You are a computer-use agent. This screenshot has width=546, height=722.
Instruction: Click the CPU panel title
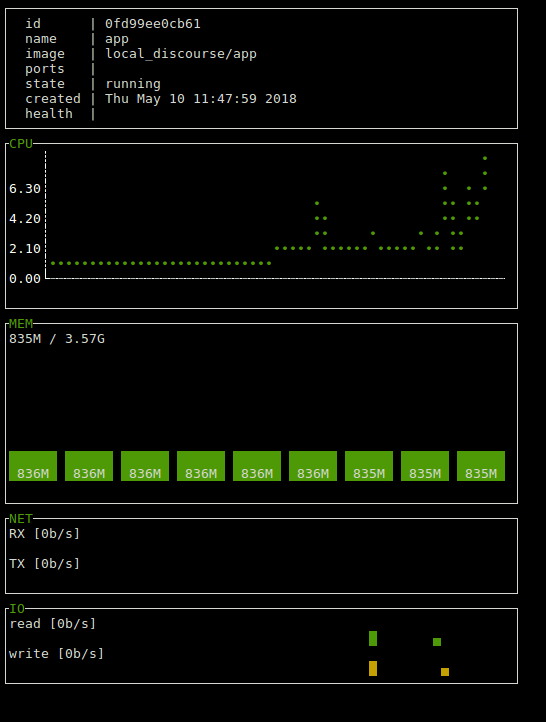click(21, 144)
